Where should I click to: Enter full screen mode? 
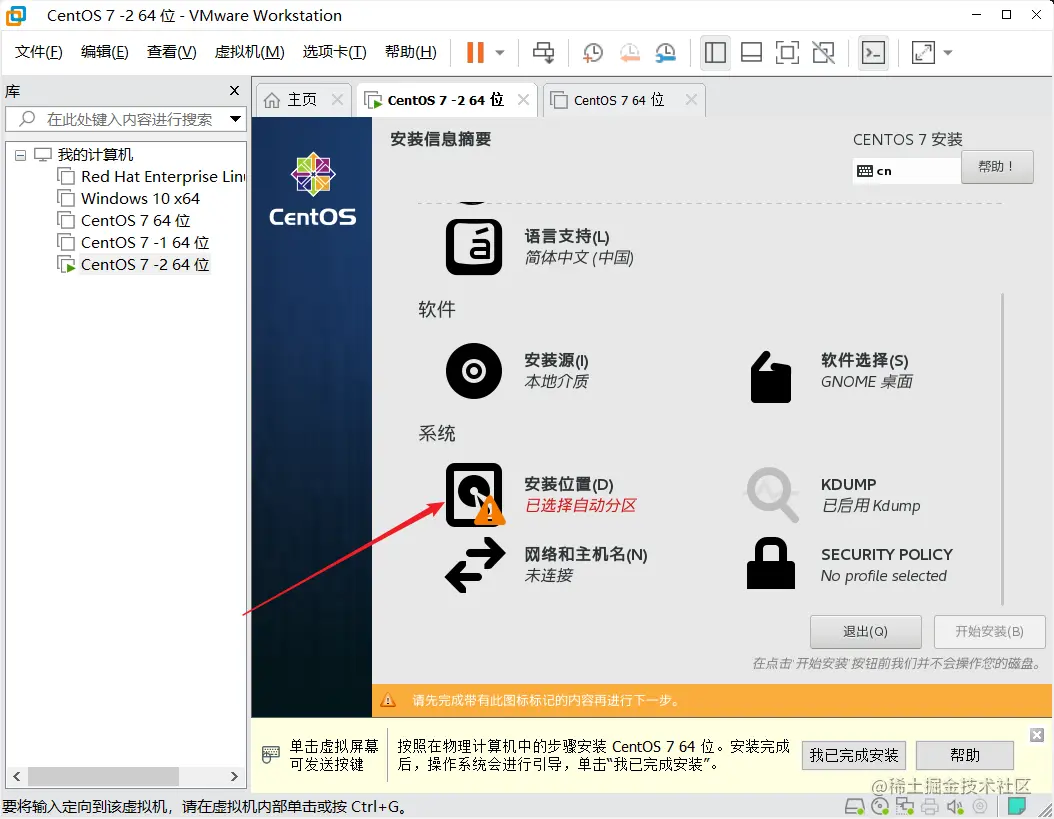pos(787,52)
